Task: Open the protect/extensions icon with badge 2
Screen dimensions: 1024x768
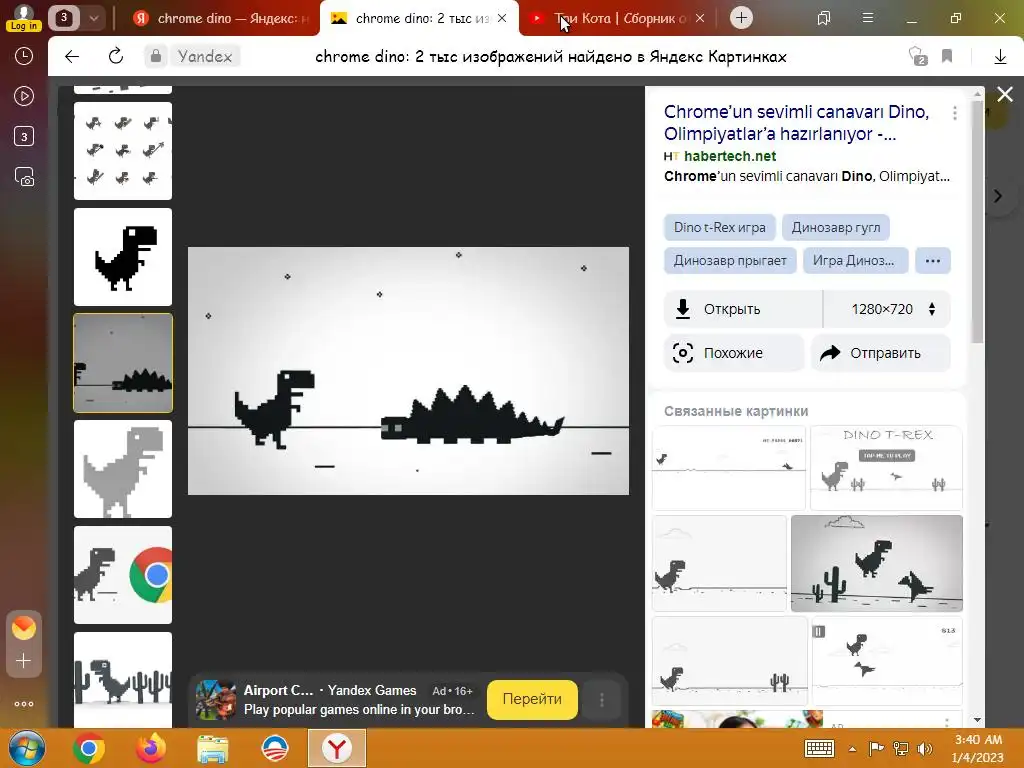Action: pos(918,57)
